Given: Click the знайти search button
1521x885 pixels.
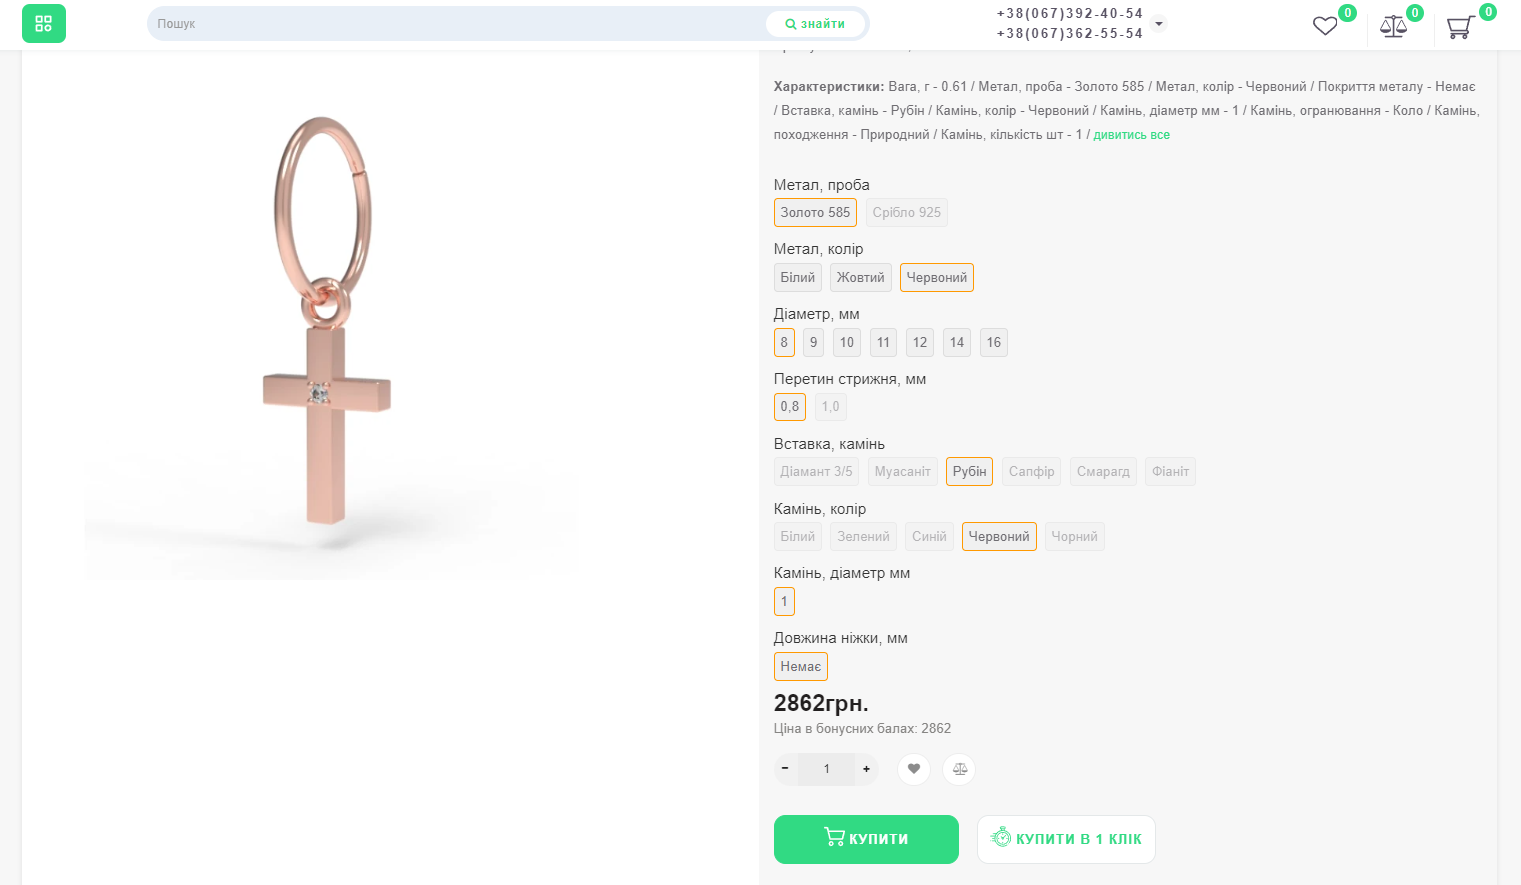Looking at the screenshot, I should pos(815,24).
